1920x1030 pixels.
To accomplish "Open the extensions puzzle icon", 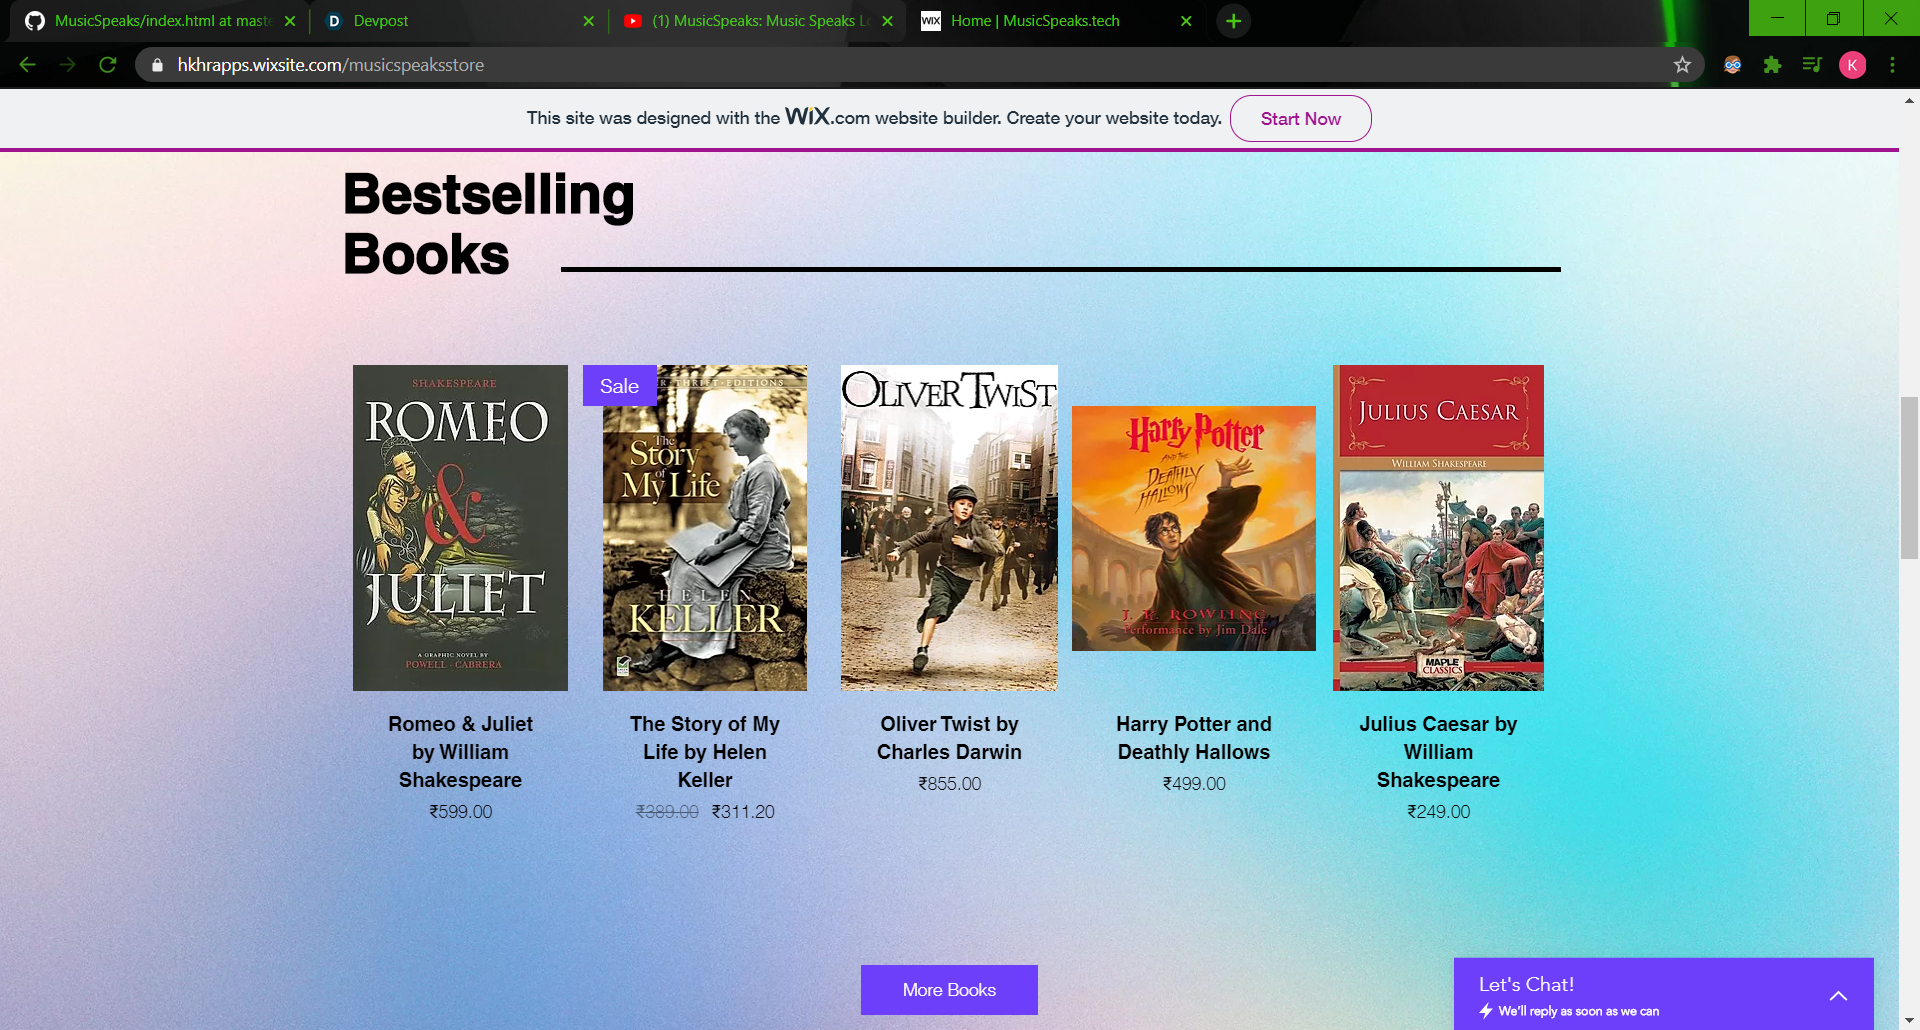I will (1772, 65).
